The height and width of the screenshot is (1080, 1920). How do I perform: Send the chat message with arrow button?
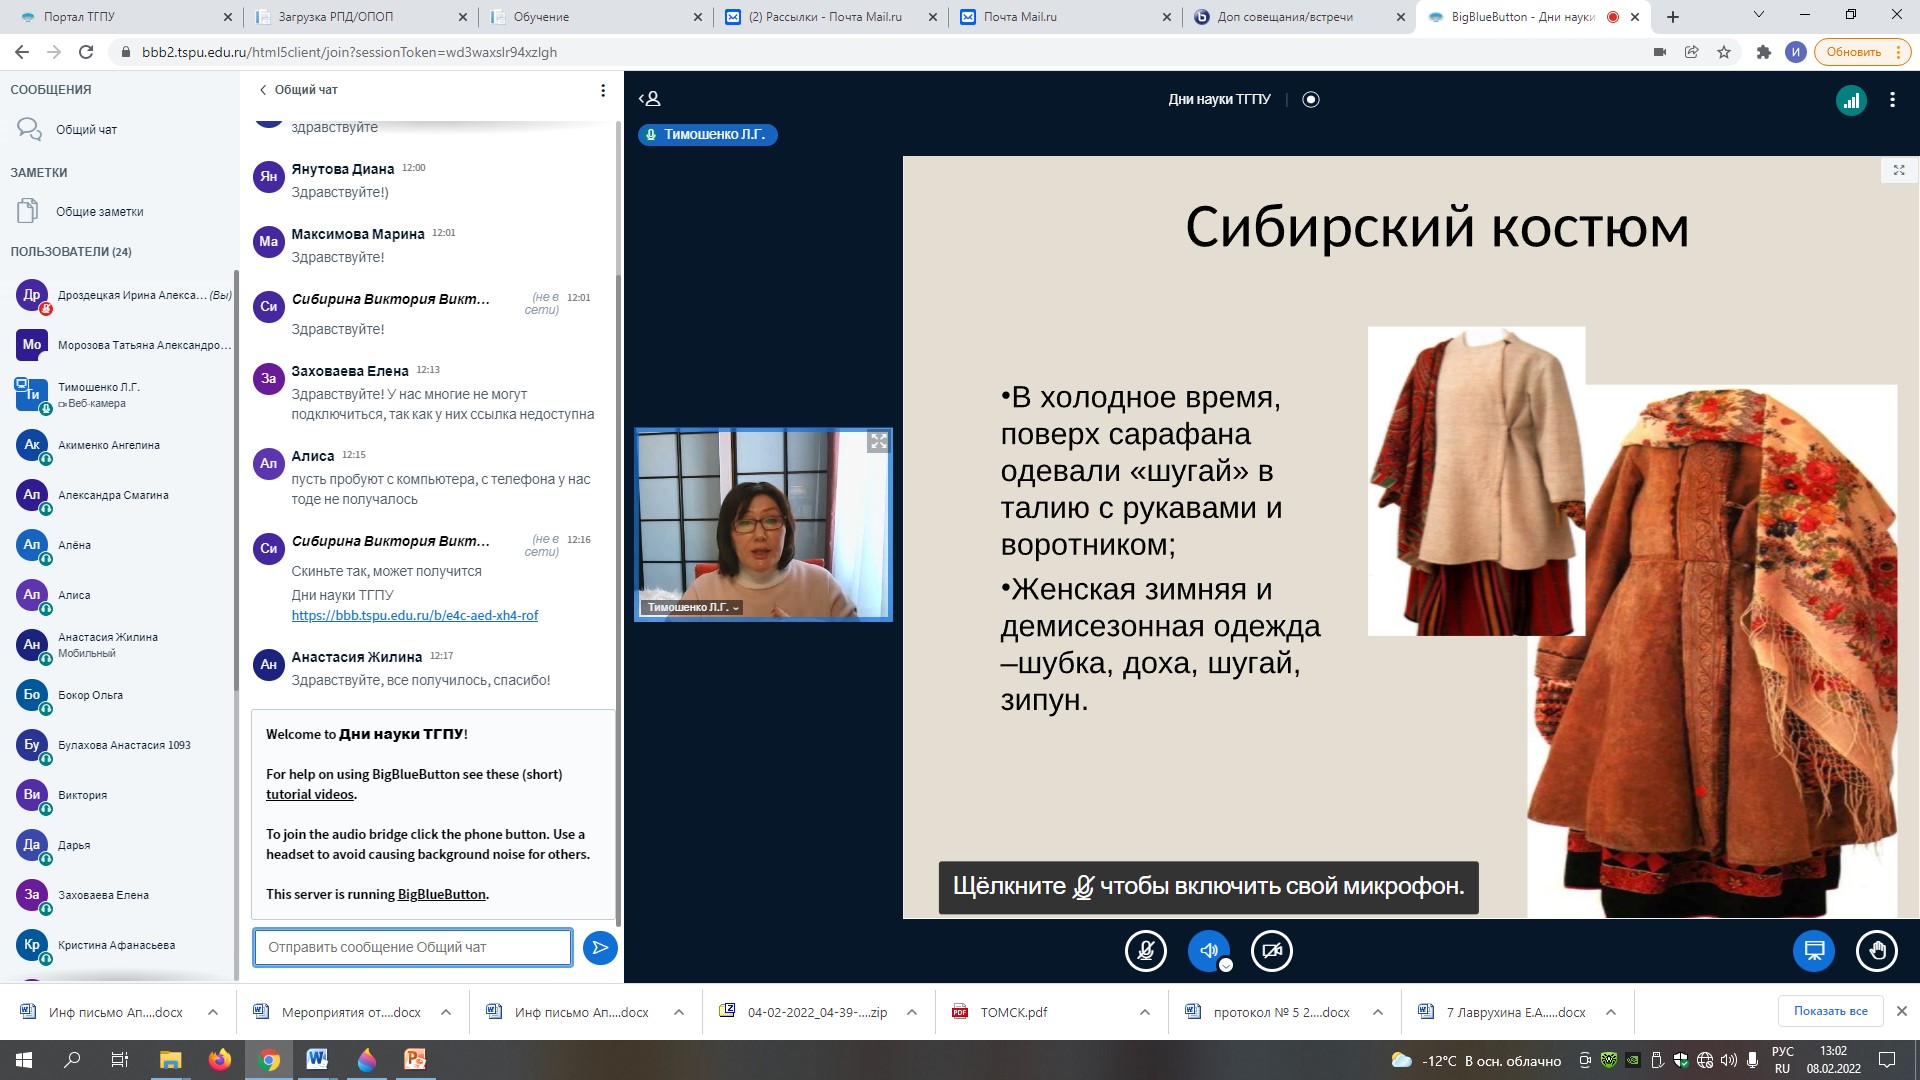coord(600,947)
